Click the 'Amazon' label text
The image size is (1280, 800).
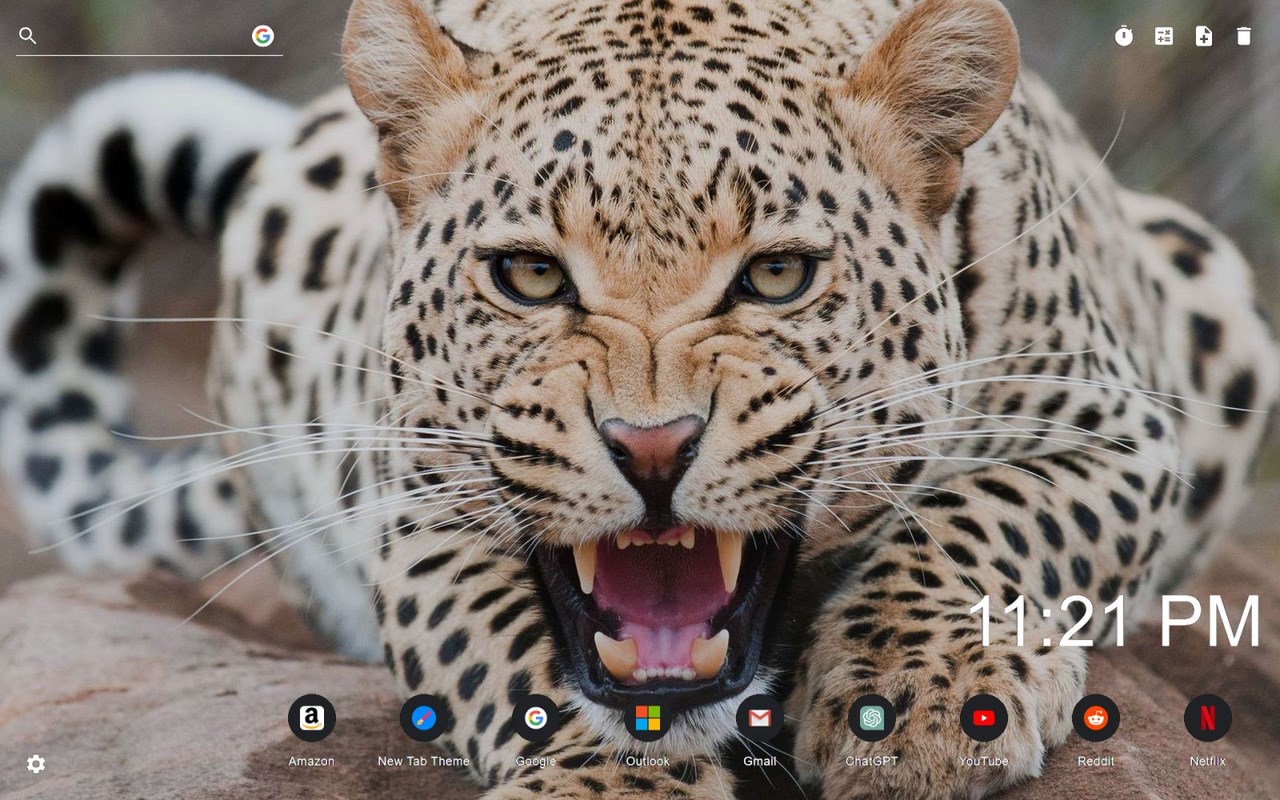312,761
